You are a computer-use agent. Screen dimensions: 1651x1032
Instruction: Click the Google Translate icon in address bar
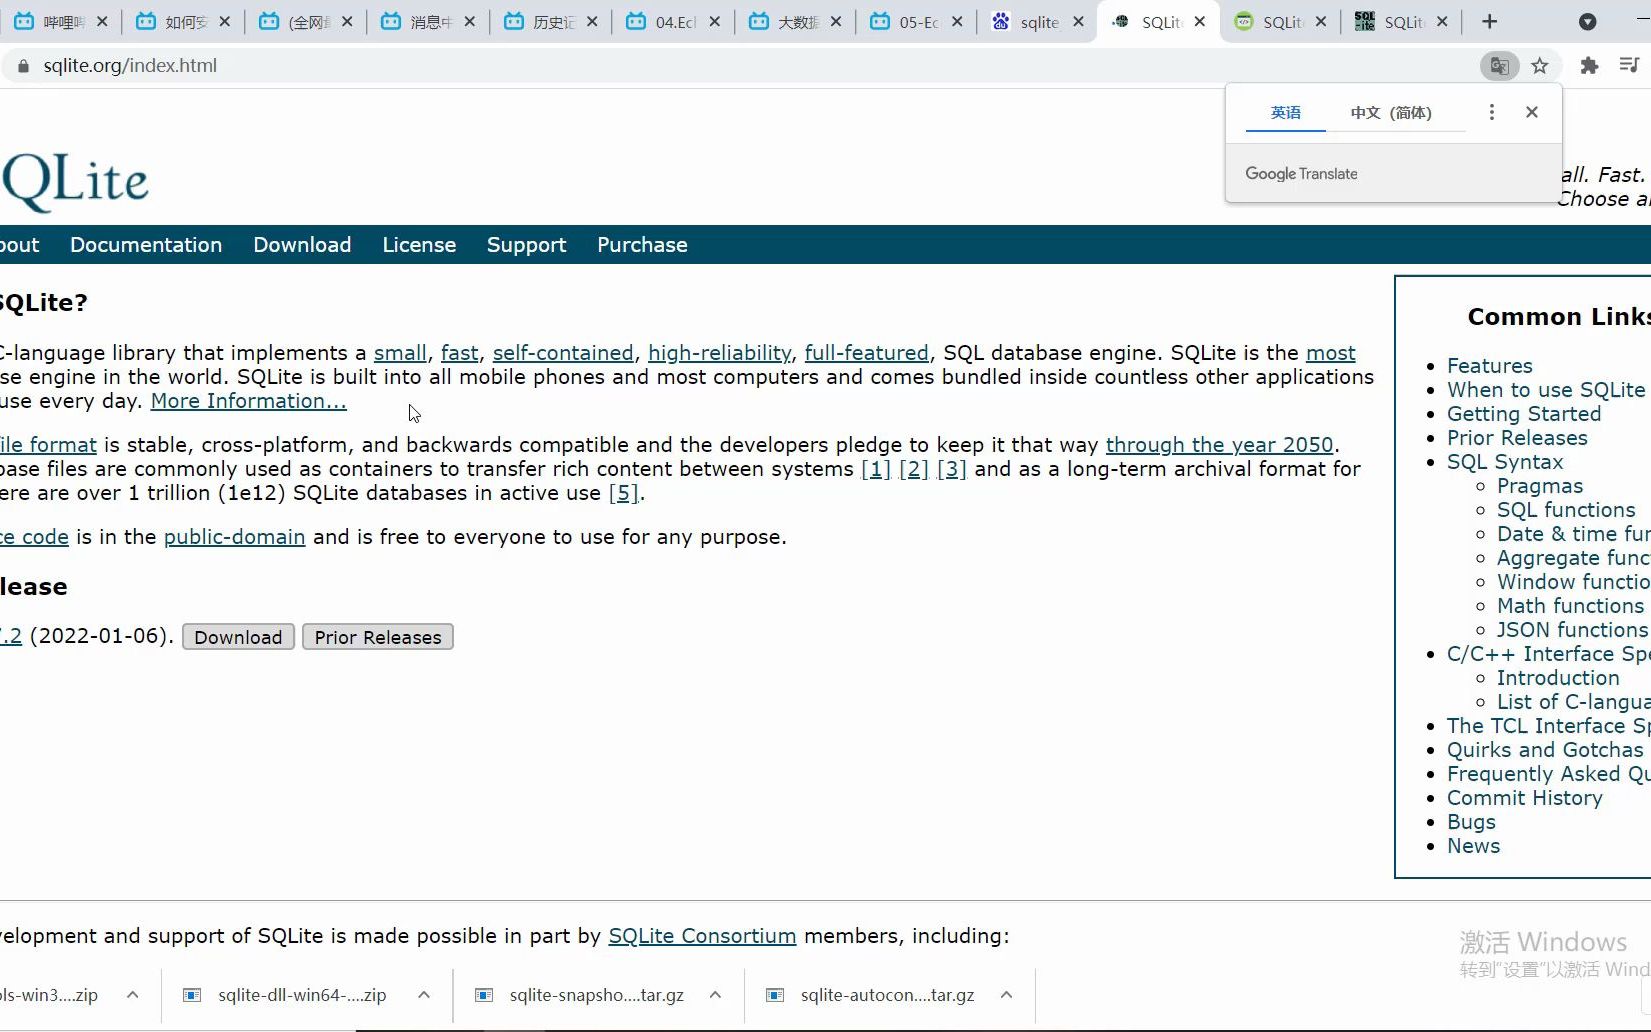click(1499, 66)
